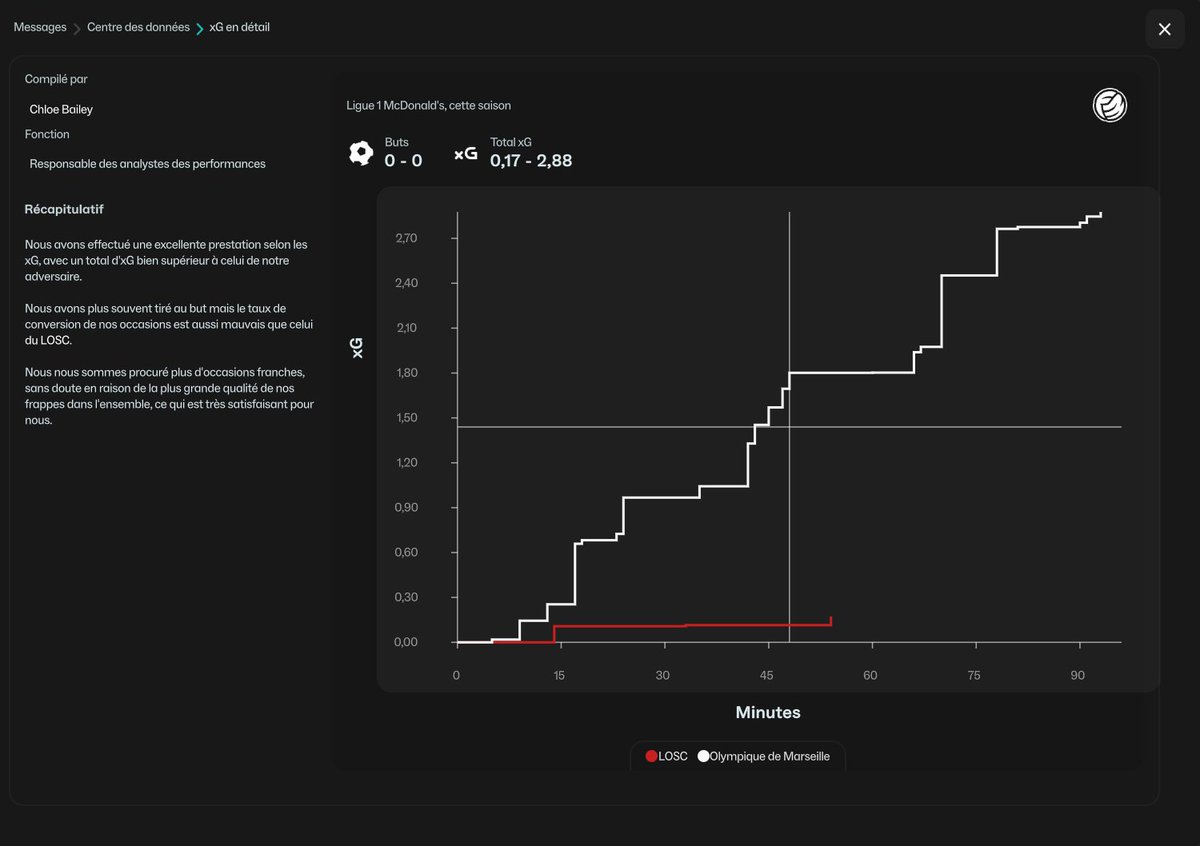This screenshot has height=846, width=1200.
Task: Click the 15 tick on the minutes axis
Action: [560, 676]
